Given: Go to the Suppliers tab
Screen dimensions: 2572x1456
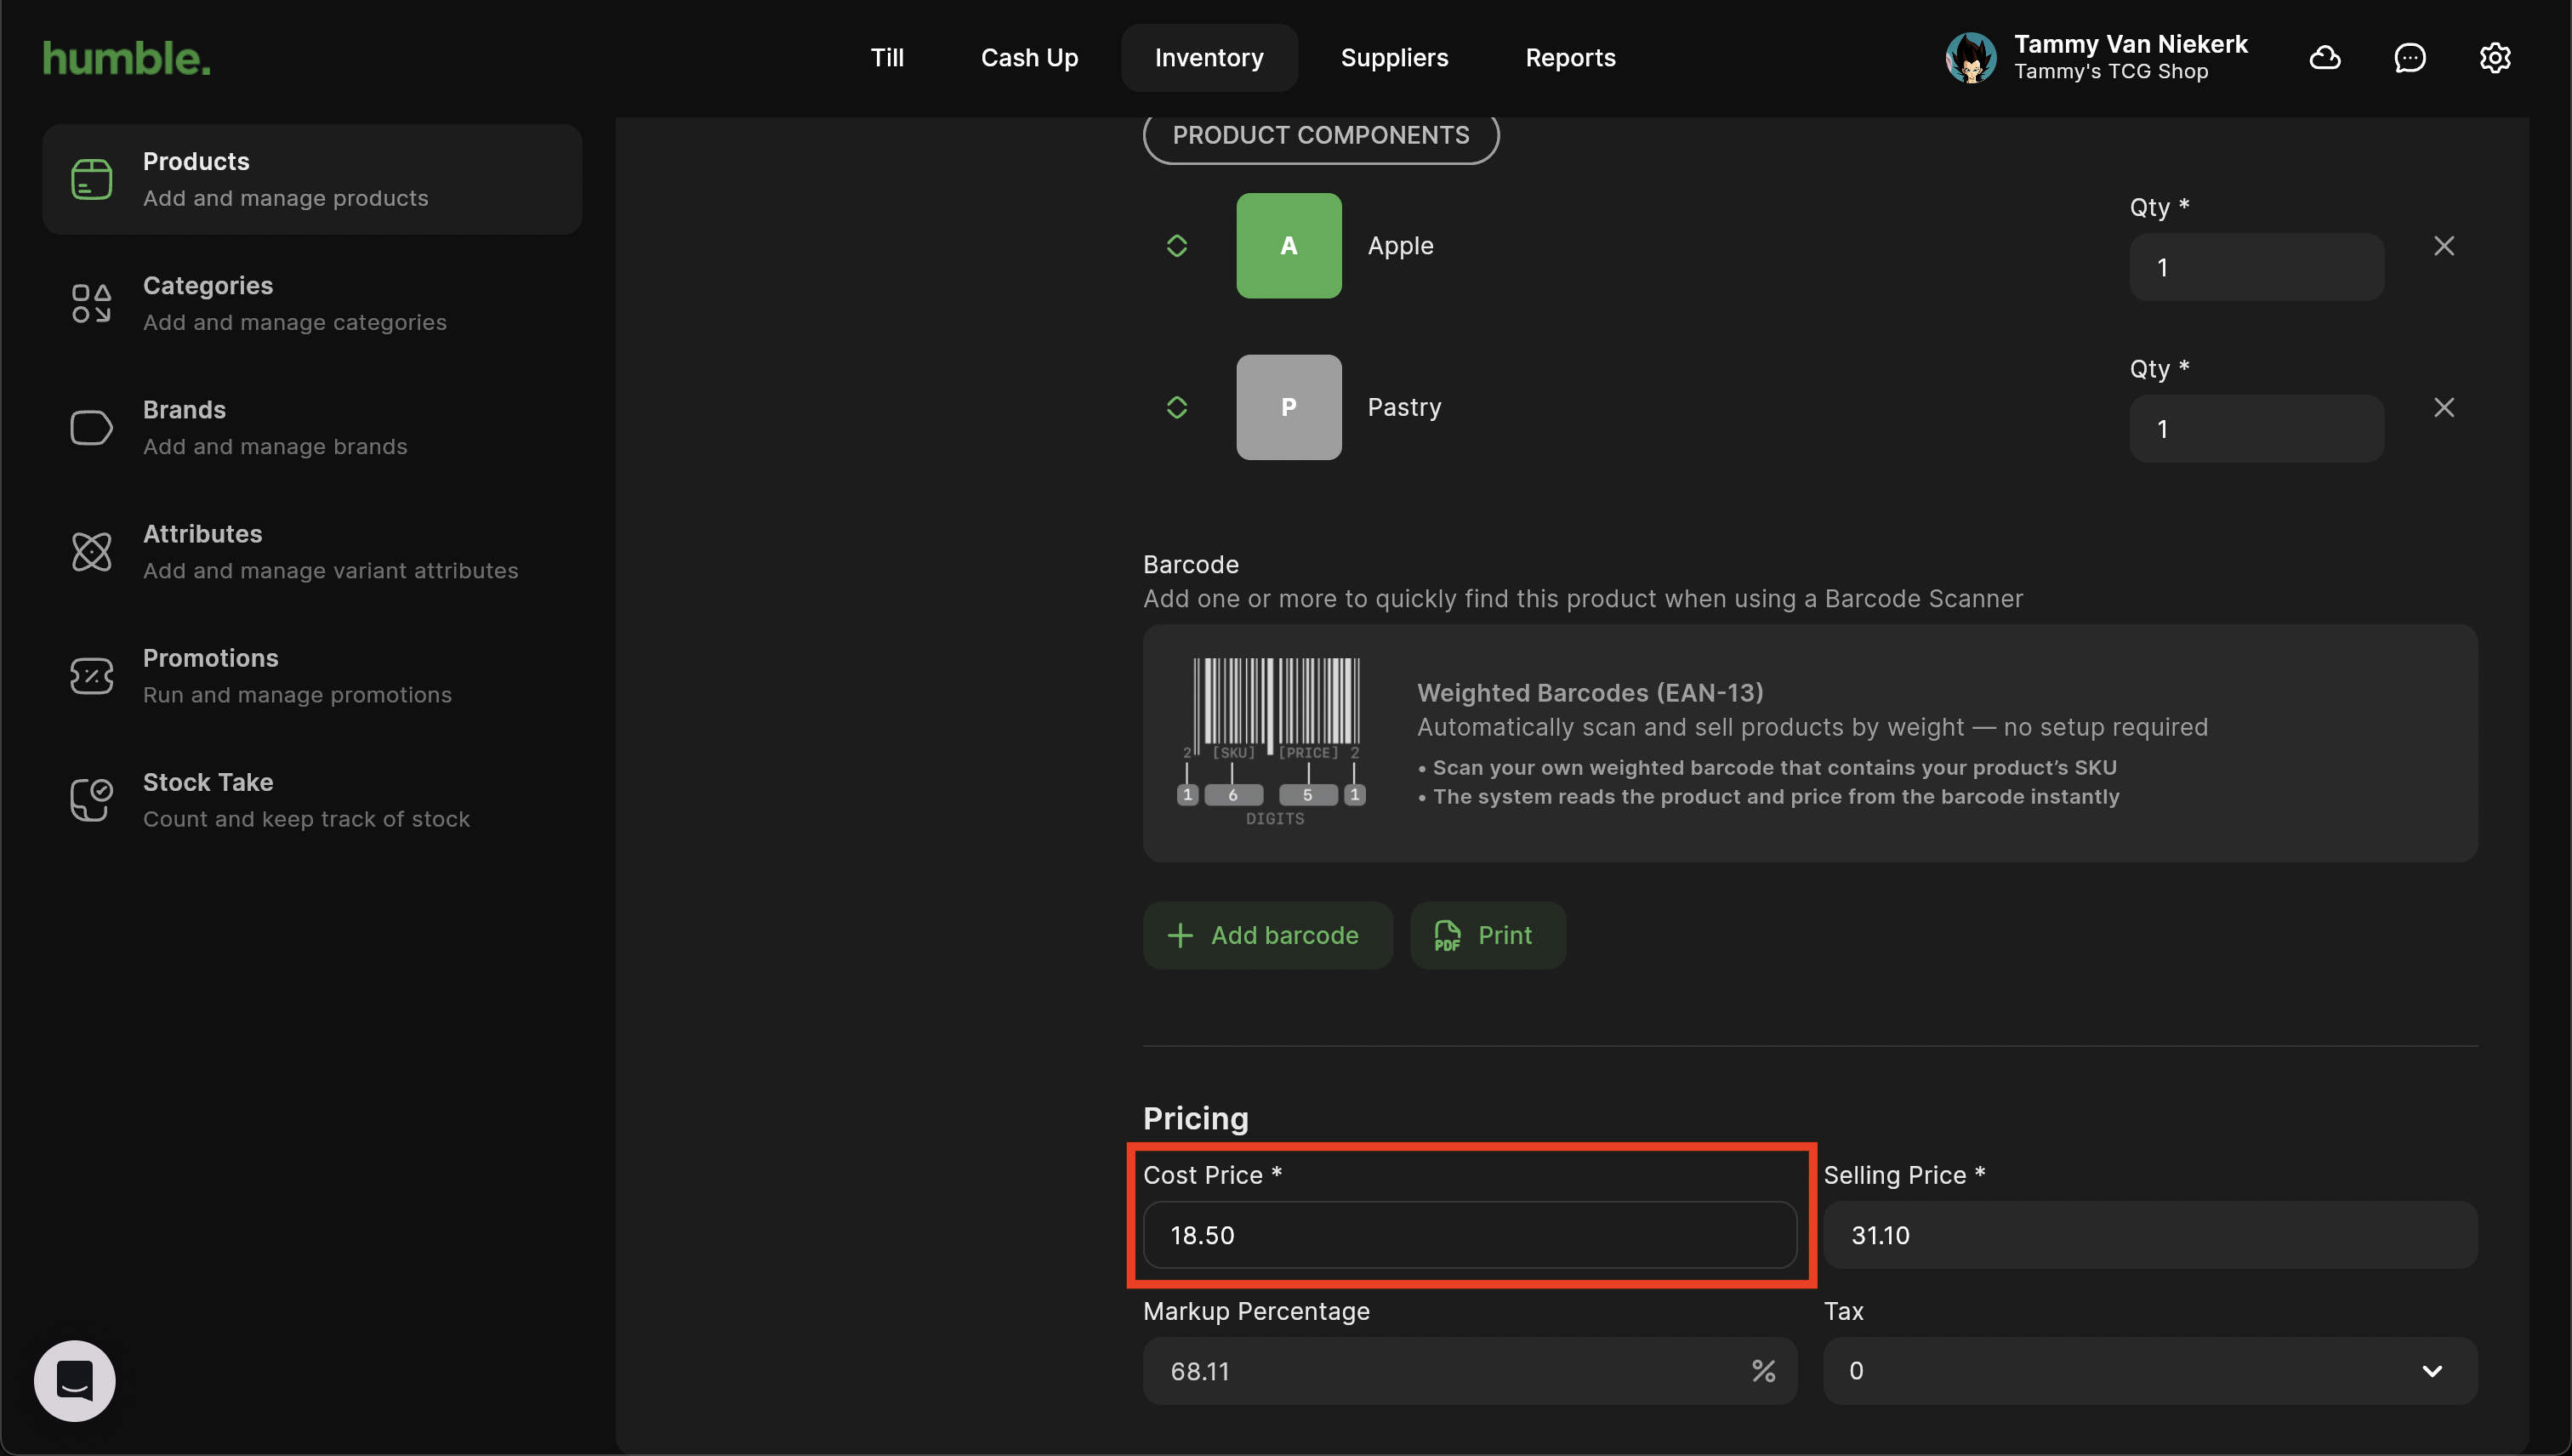Looking at the screenshot, I should 1393,58.
